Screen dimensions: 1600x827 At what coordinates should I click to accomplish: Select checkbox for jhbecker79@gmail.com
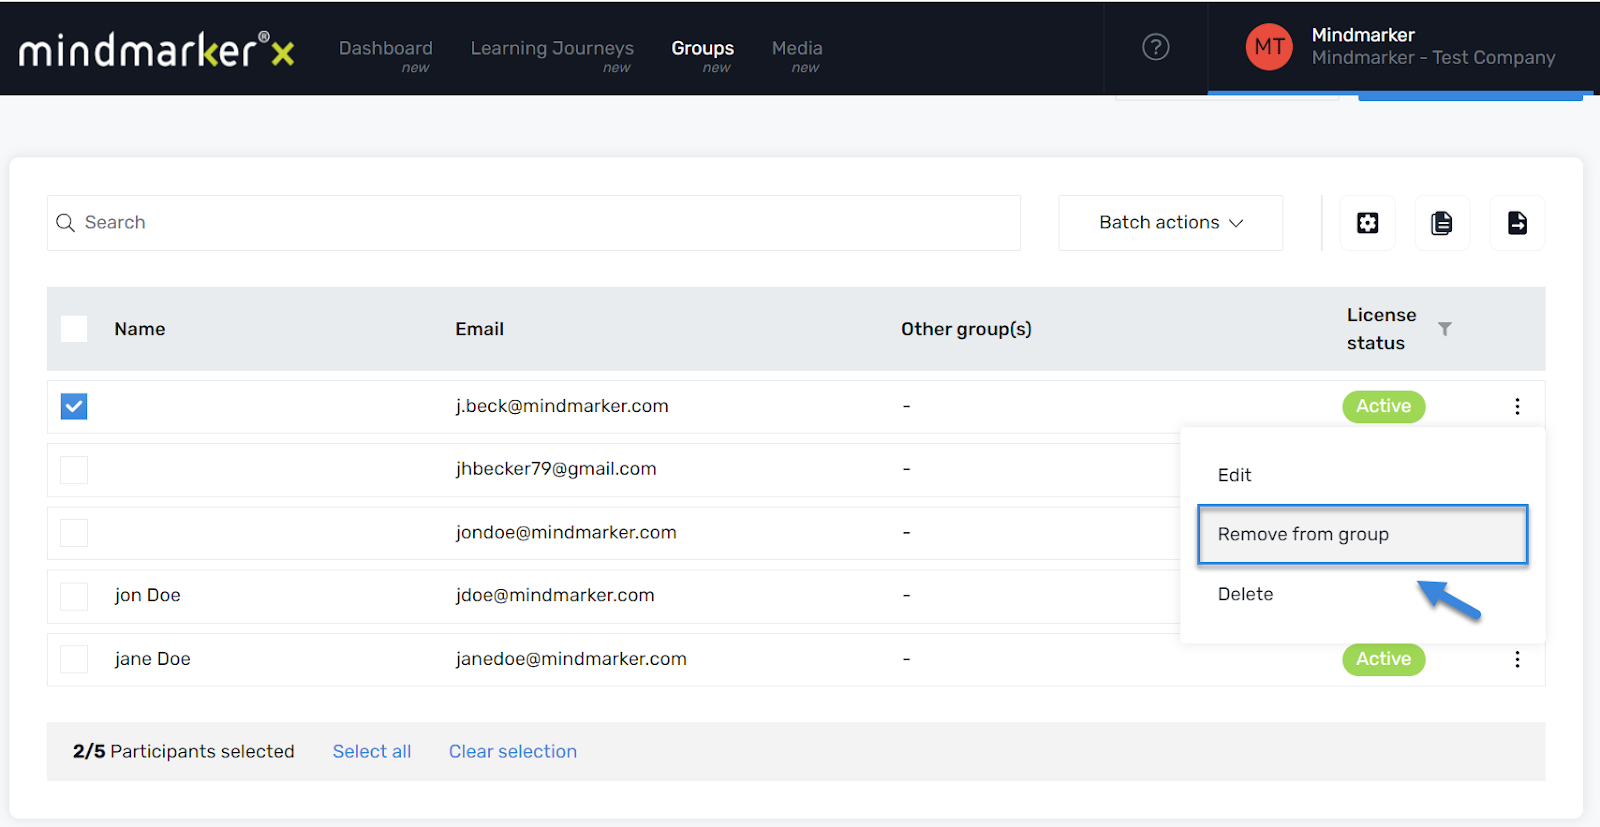pyautogui.click(x=74, y=470)
